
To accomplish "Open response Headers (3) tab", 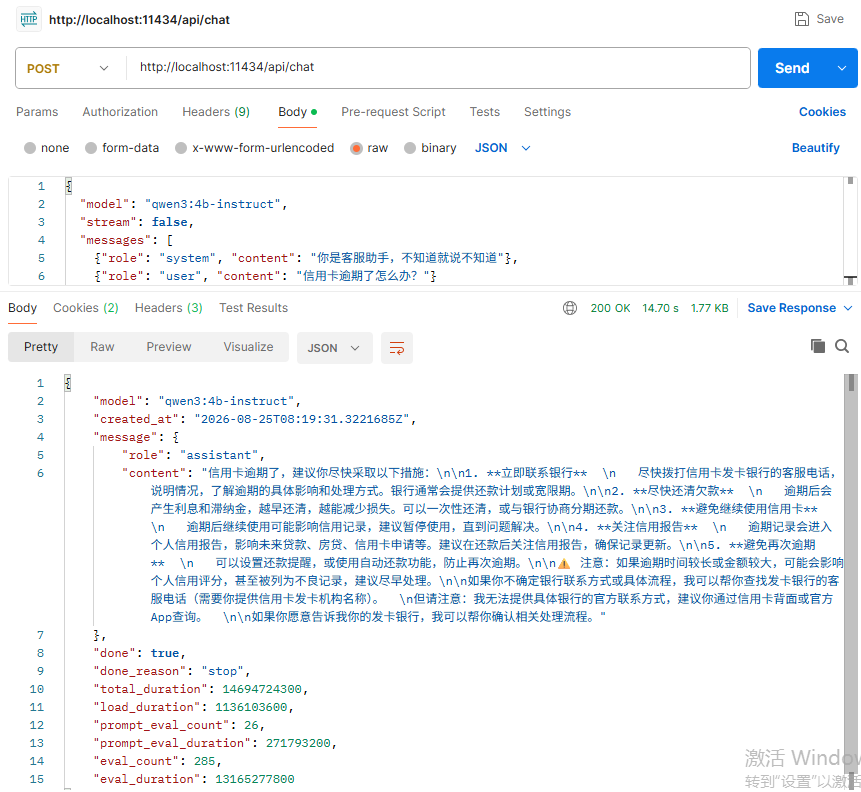I will (169, 308).
